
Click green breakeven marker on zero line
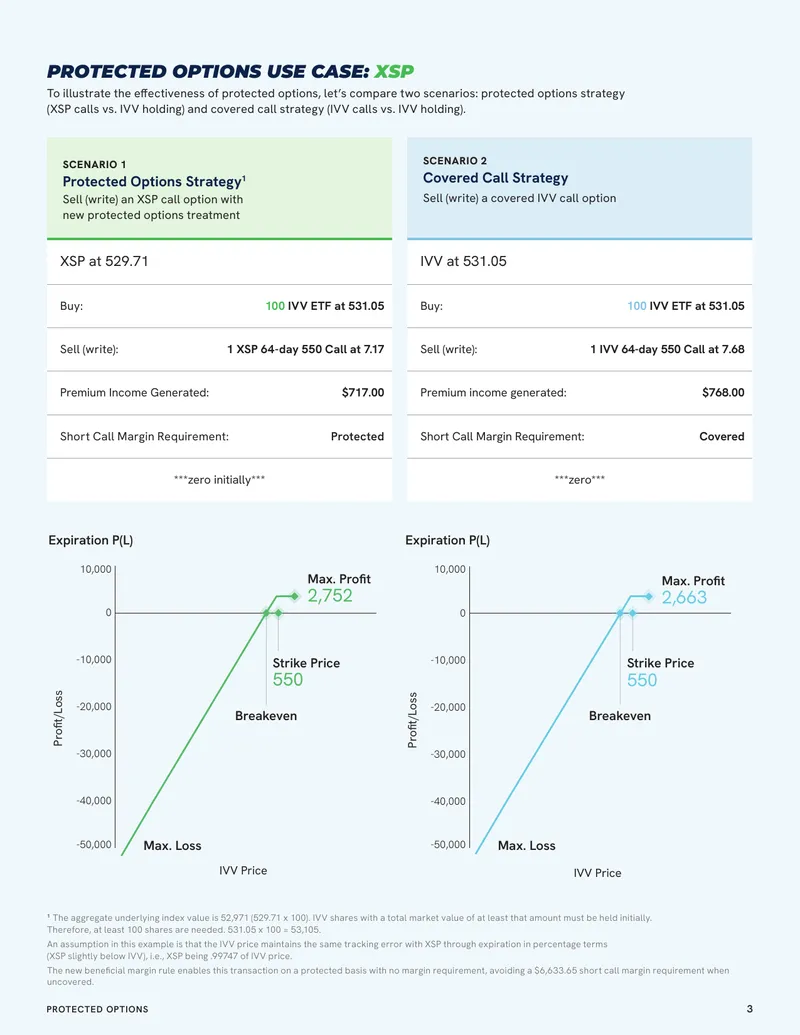tap(266, 613)
